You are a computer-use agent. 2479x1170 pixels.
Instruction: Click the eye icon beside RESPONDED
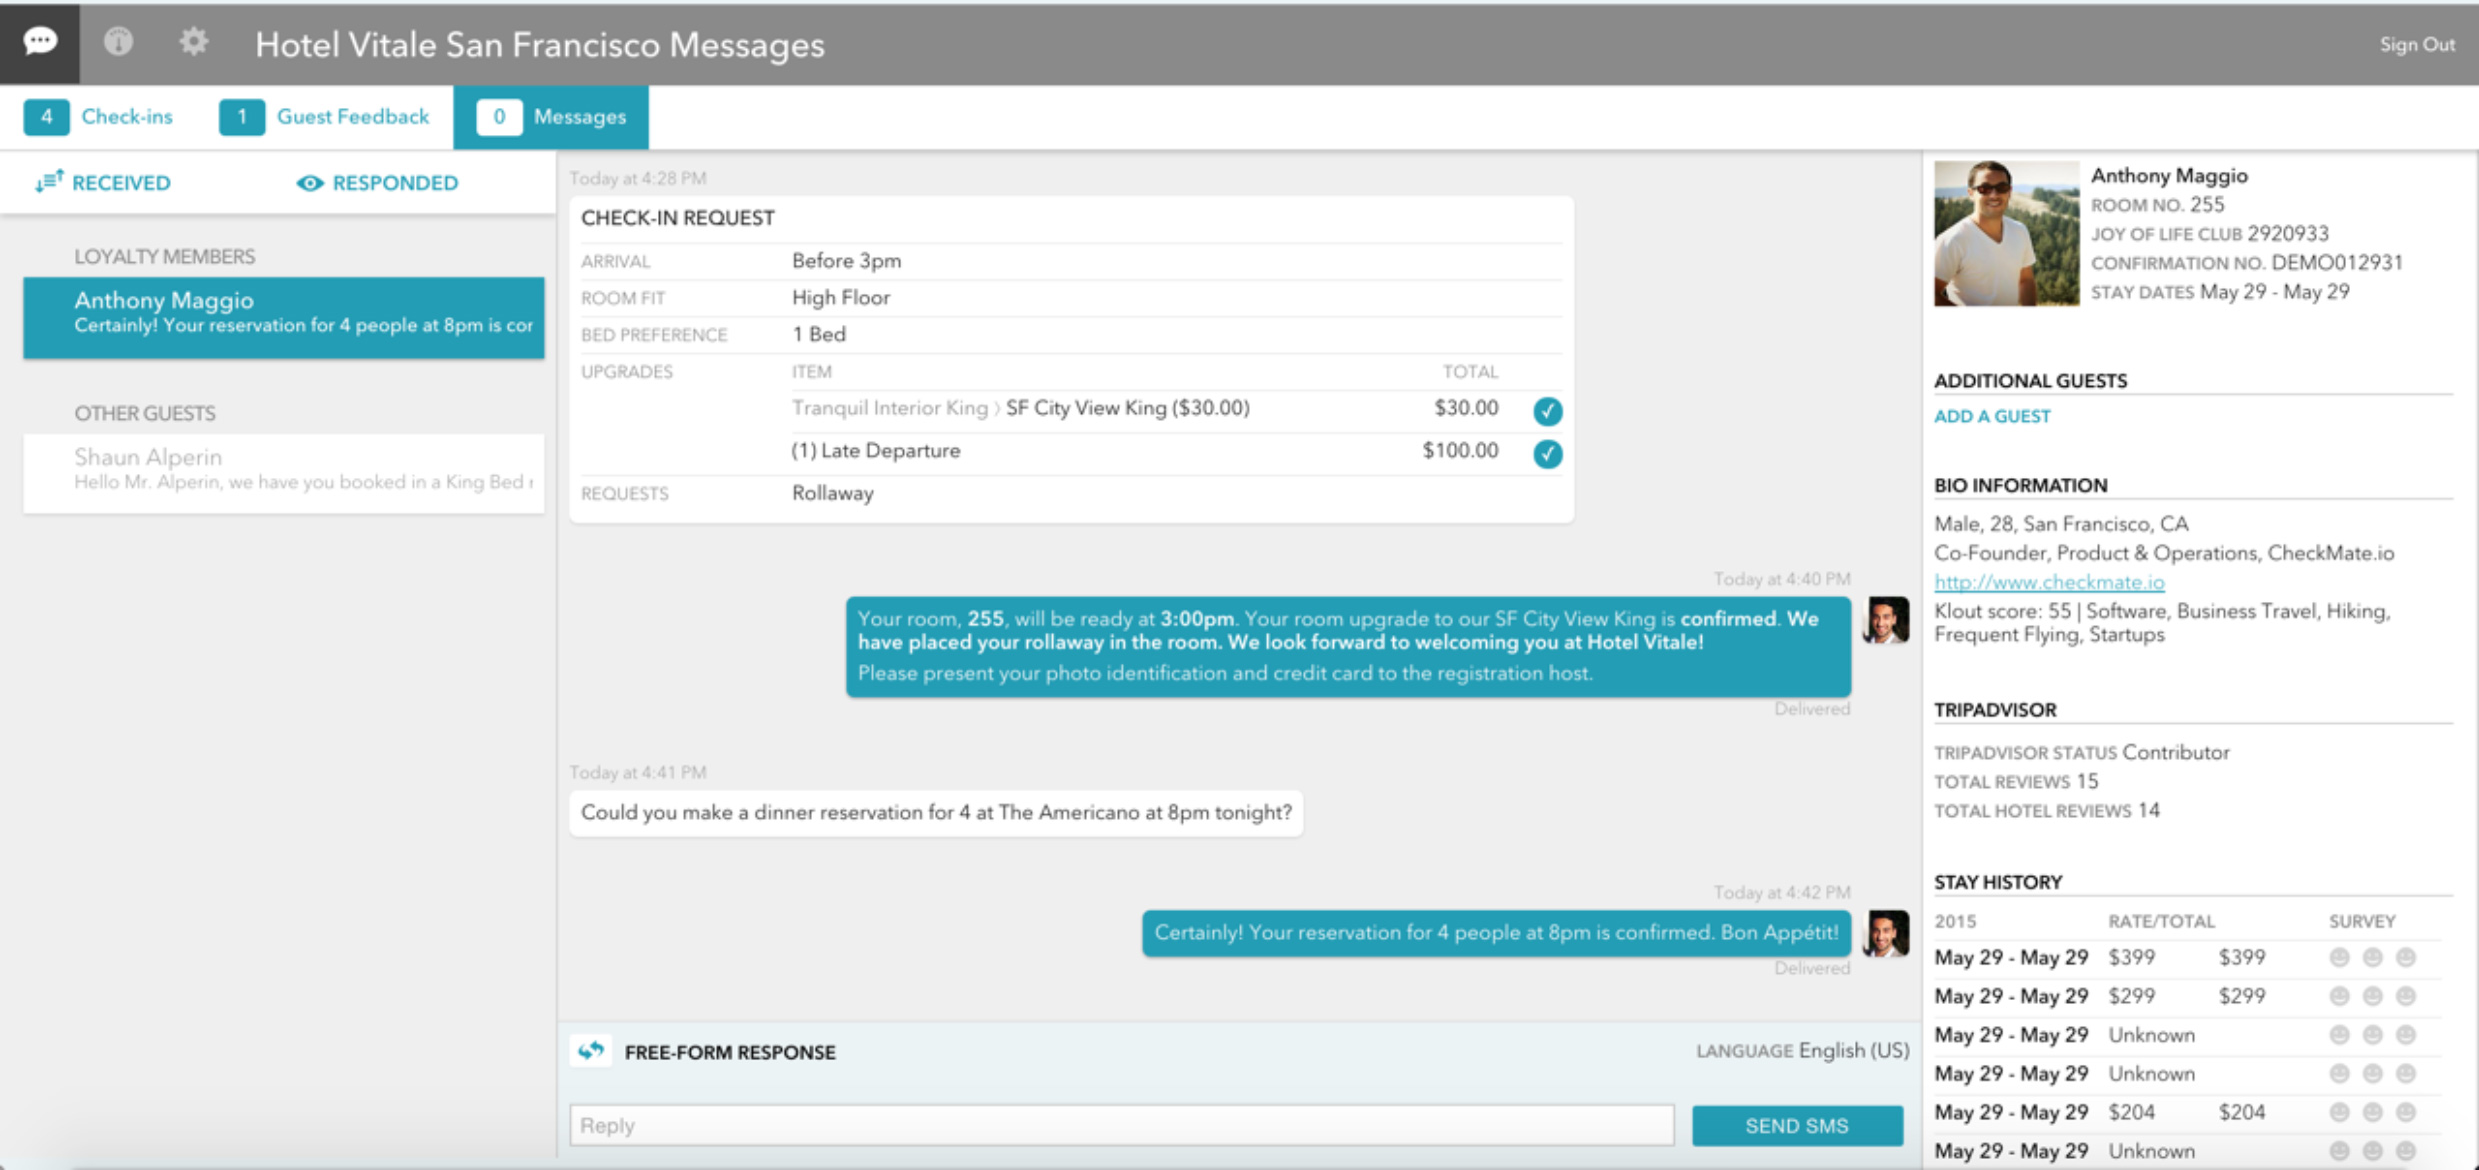tap(310, 183)
